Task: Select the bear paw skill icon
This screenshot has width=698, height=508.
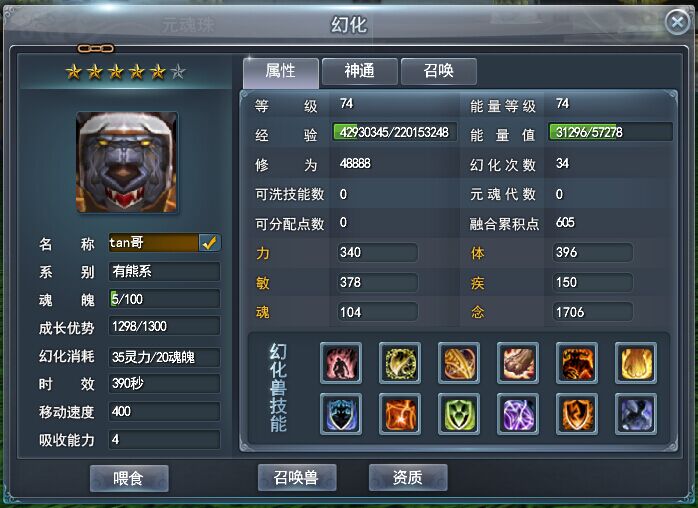Action: [518, 363]
